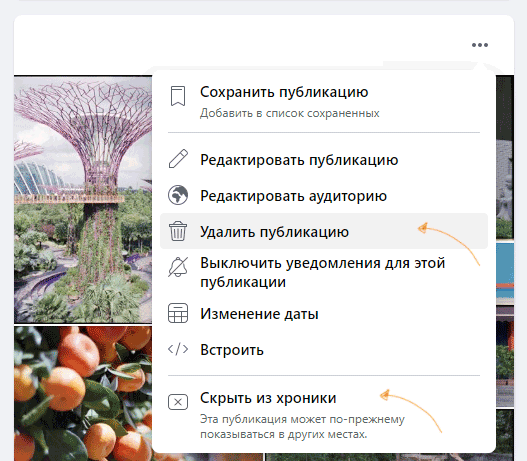Click the calendar date change icon
Image resolution: width=527 pixels, height=461 pixels.
pos(178,313)
